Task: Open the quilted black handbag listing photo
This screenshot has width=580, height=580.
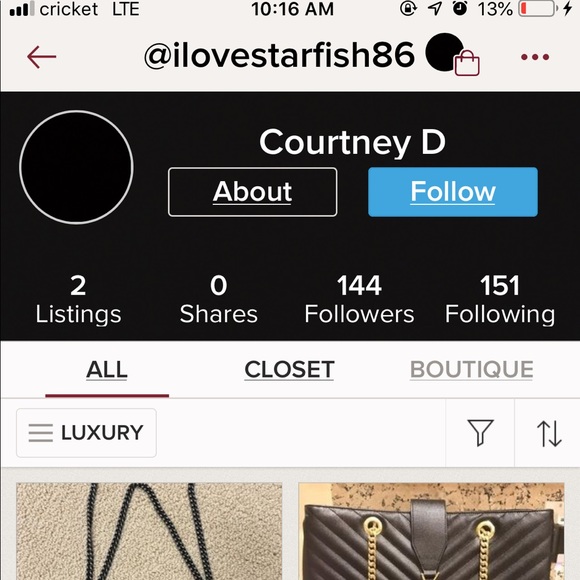Action: (431, 531)
